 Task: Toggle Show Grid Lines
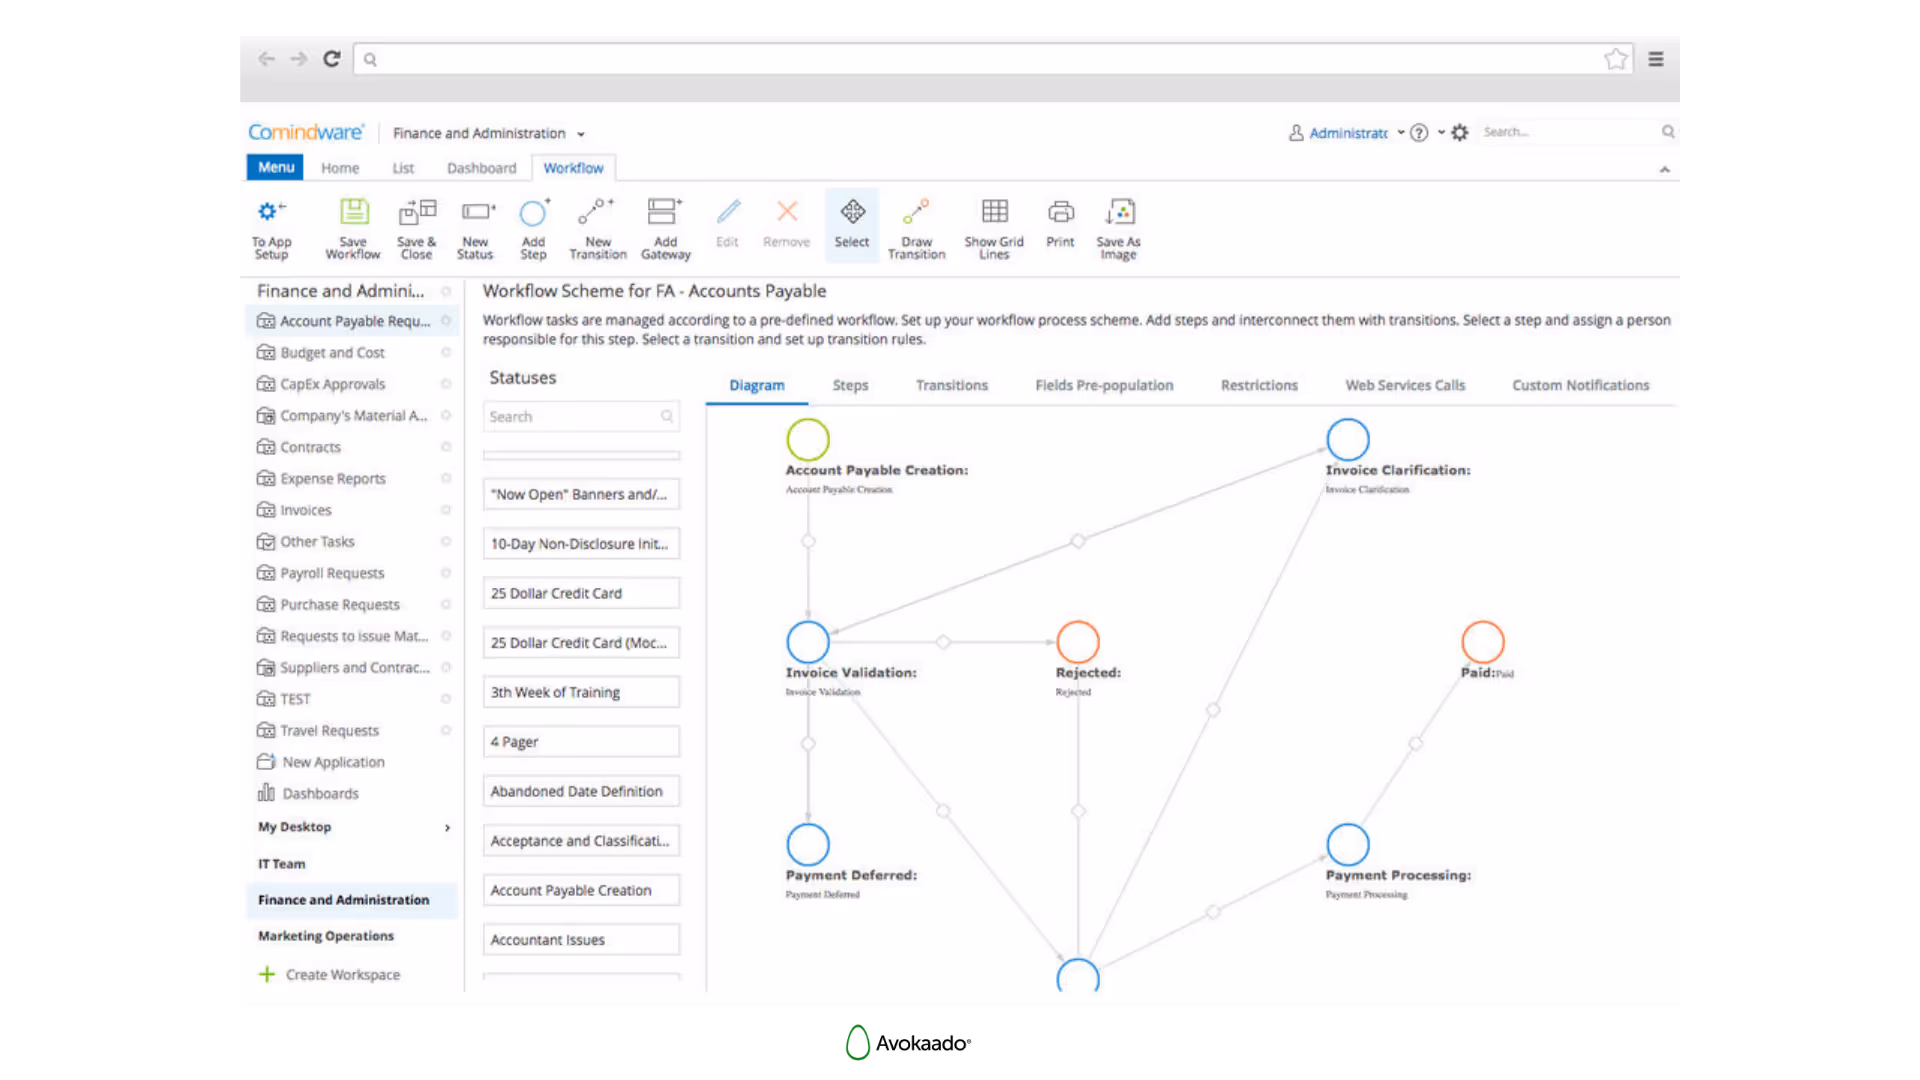994,212
